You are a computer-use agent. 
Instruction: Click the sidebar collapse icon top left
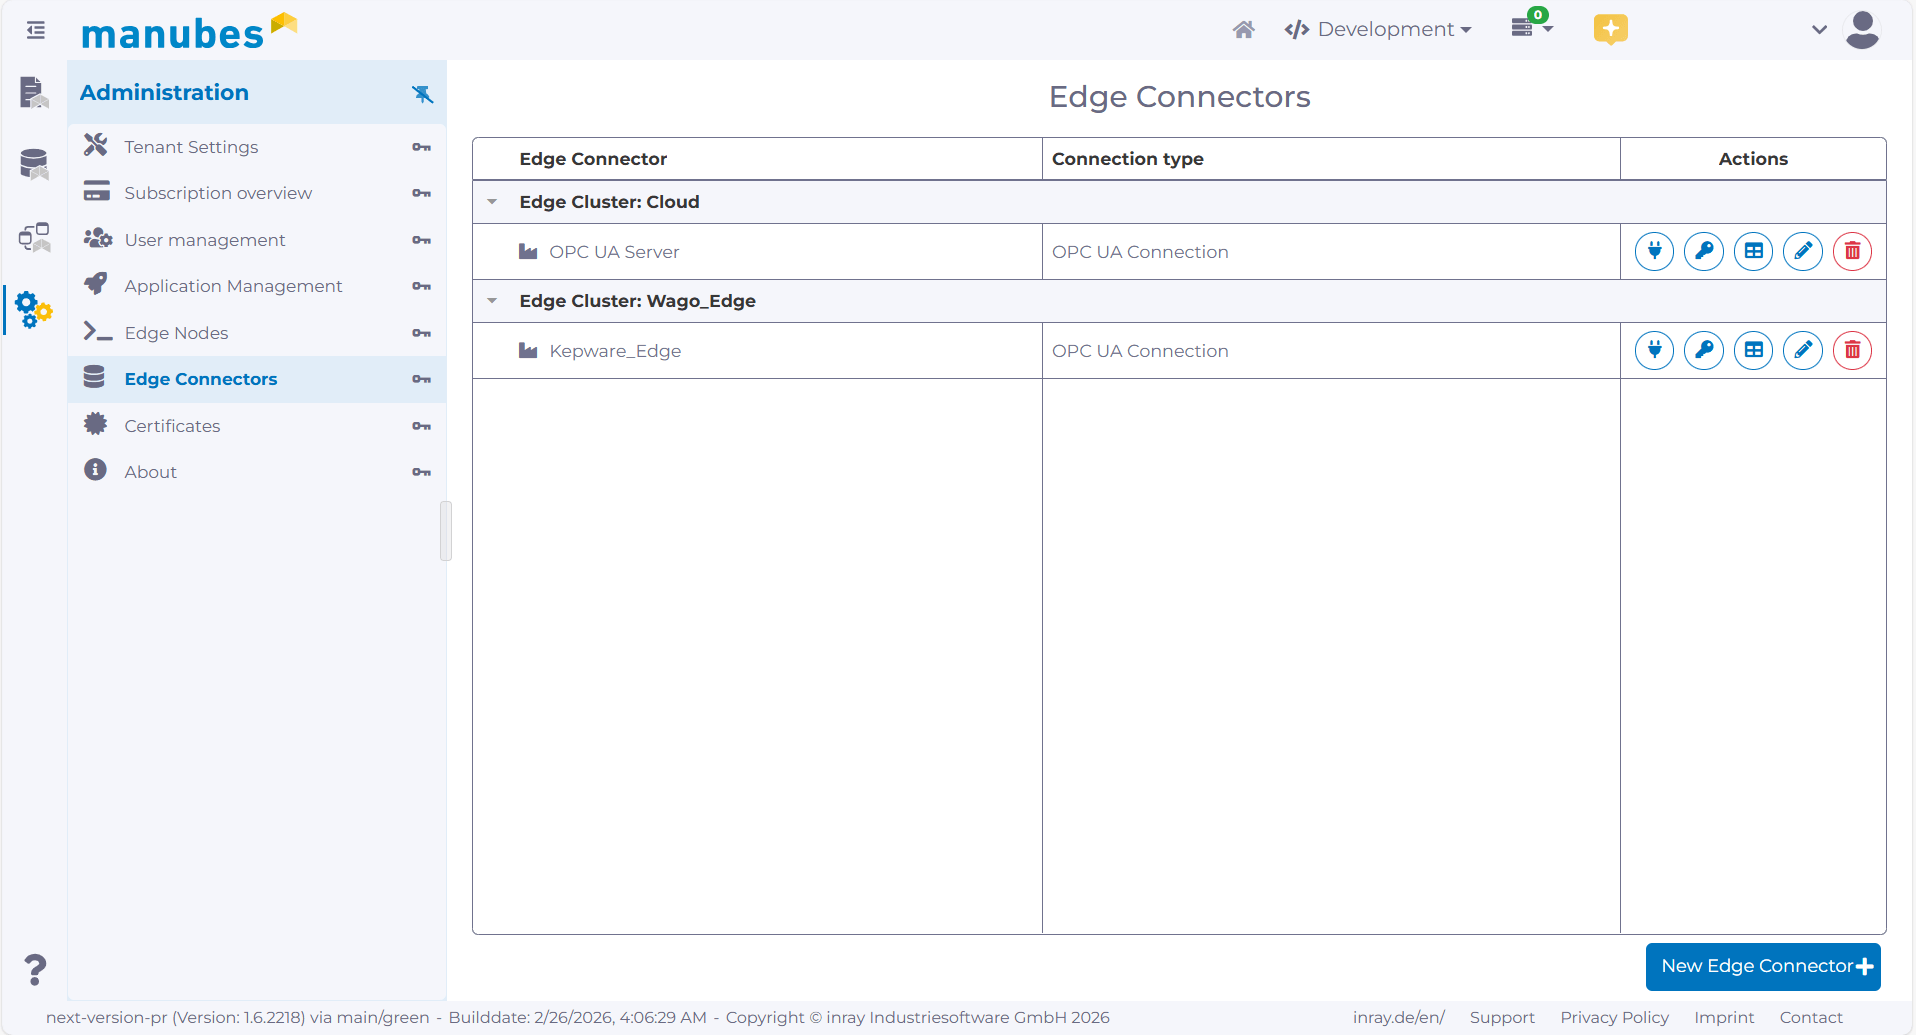point(34,30)
